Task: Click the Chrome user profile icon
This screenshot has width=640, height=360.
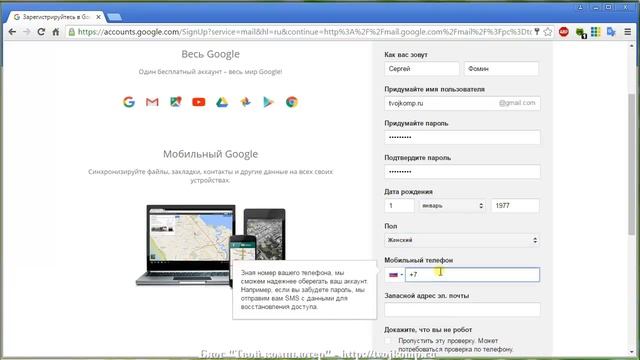Action: pyautogui.click(x=580, y=7)
